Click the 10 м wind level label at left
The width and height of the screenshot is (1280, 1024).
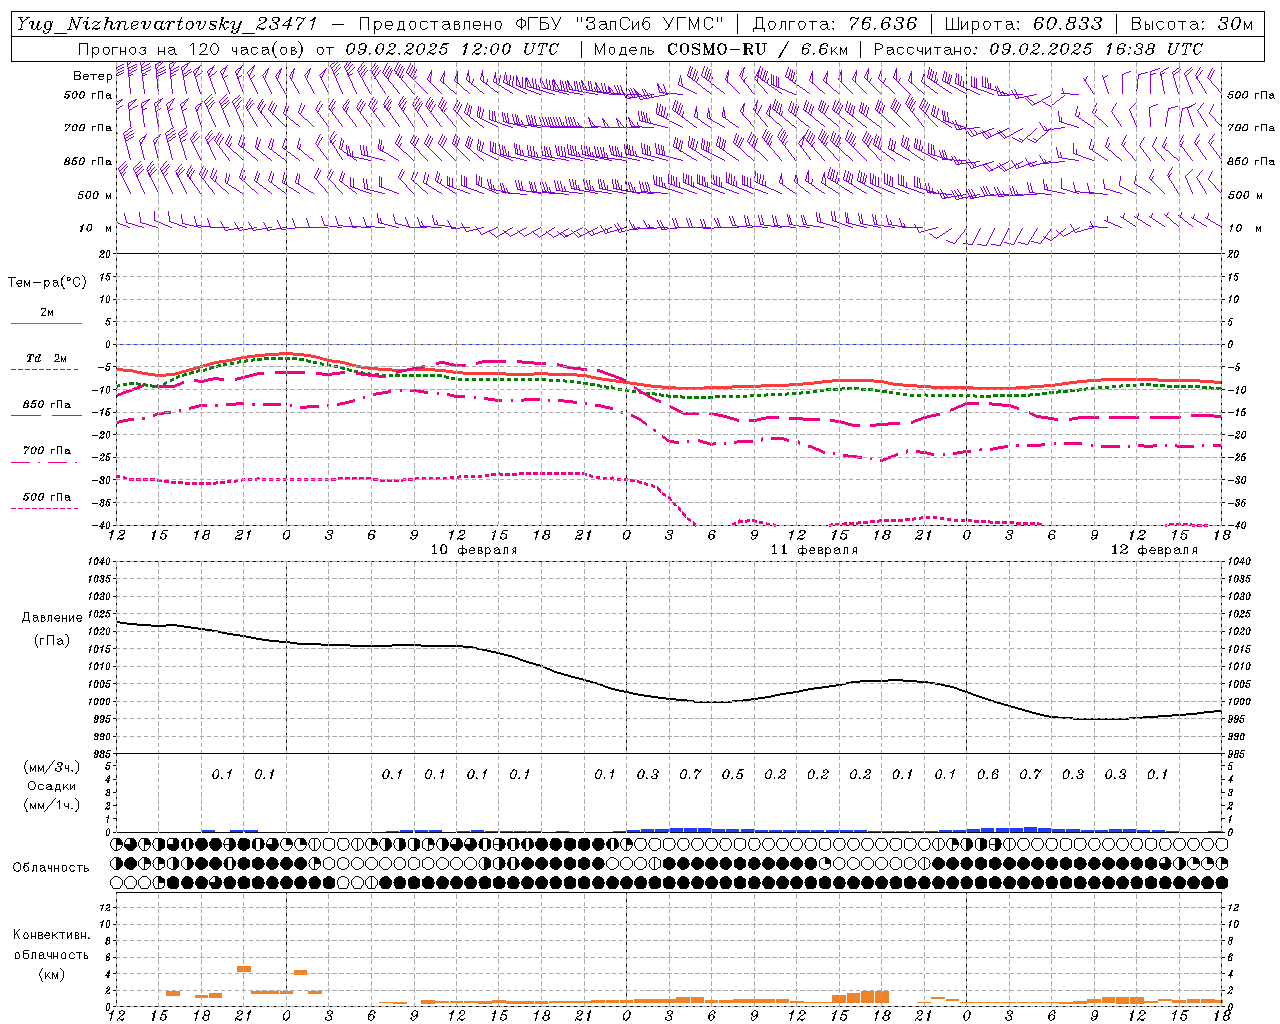click(96, 228)
